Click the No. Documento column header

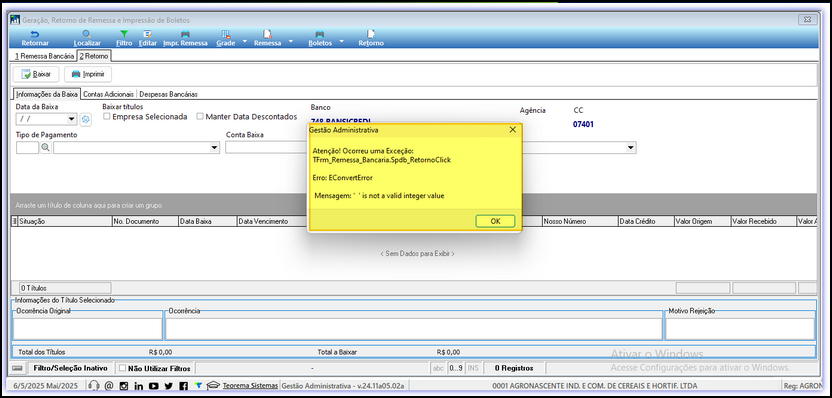145,221
